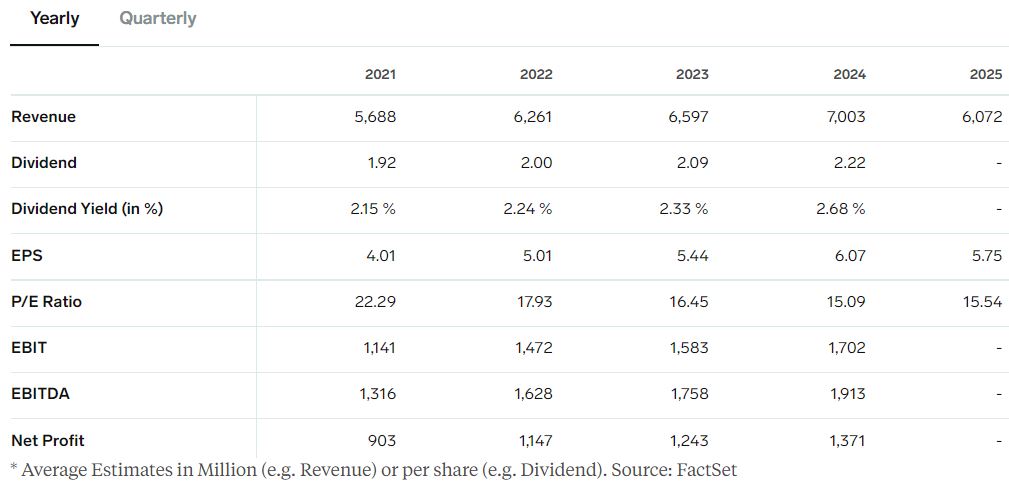
Task: Select the Dividend Yield (in %) label
Action: pyautogui.click(x=87, y=209)
